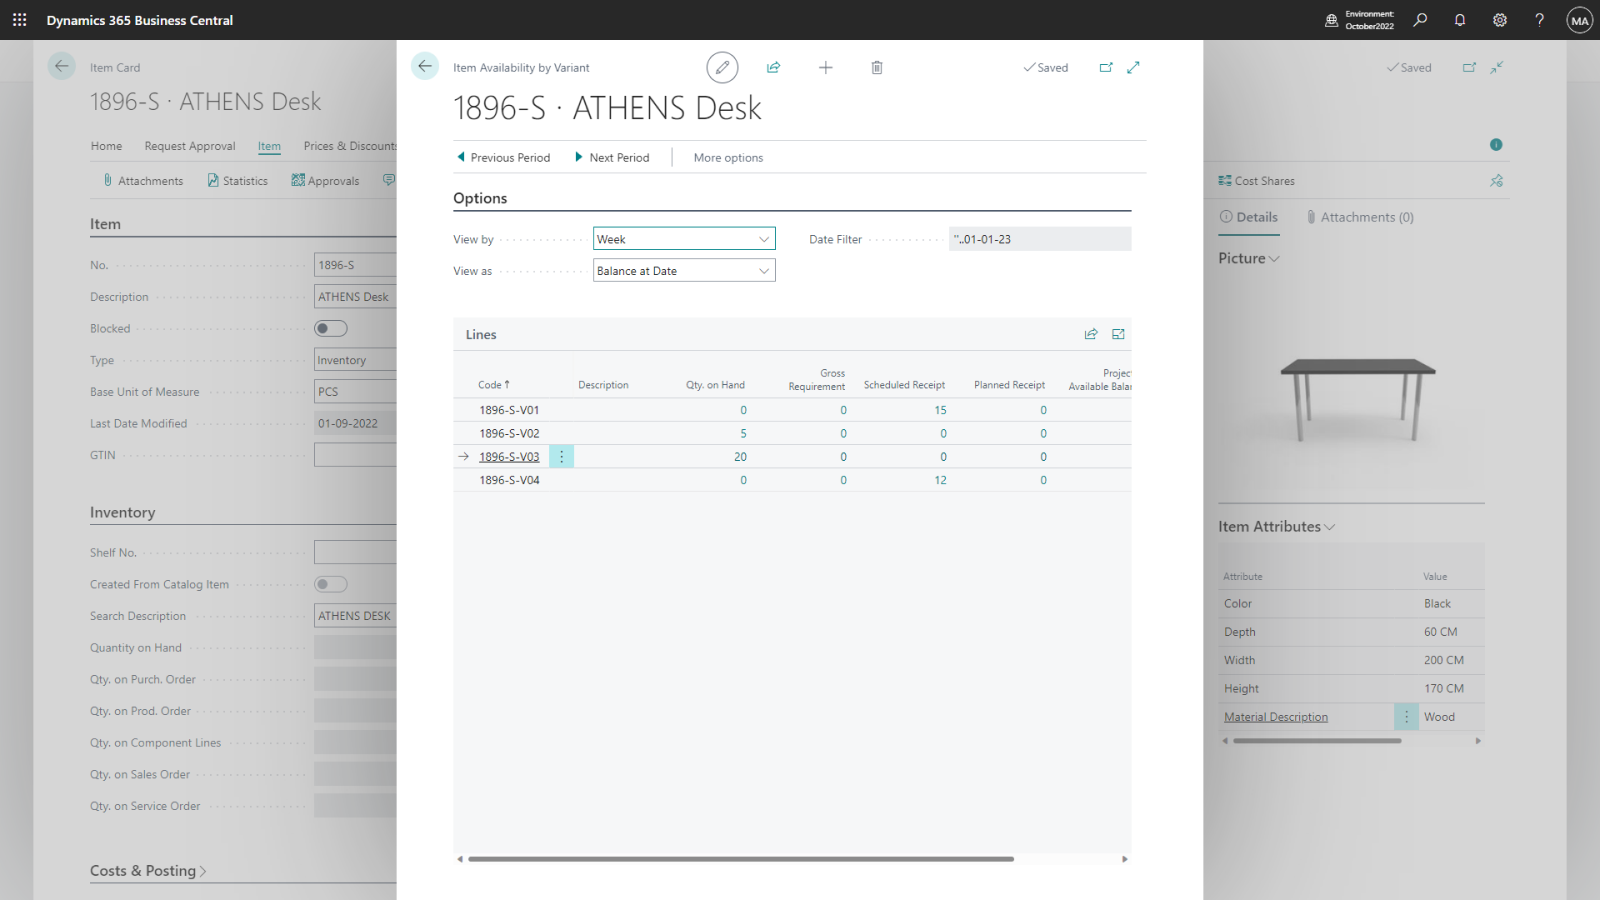Open the help question mark
1600x900 pixels.
[1540, 20]
